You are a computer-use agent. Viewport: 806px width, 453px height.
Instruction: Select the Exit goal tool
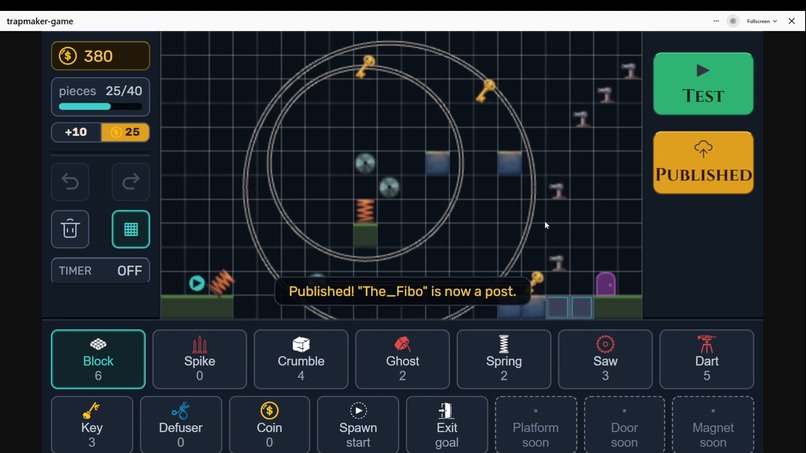tap(447, 425)
